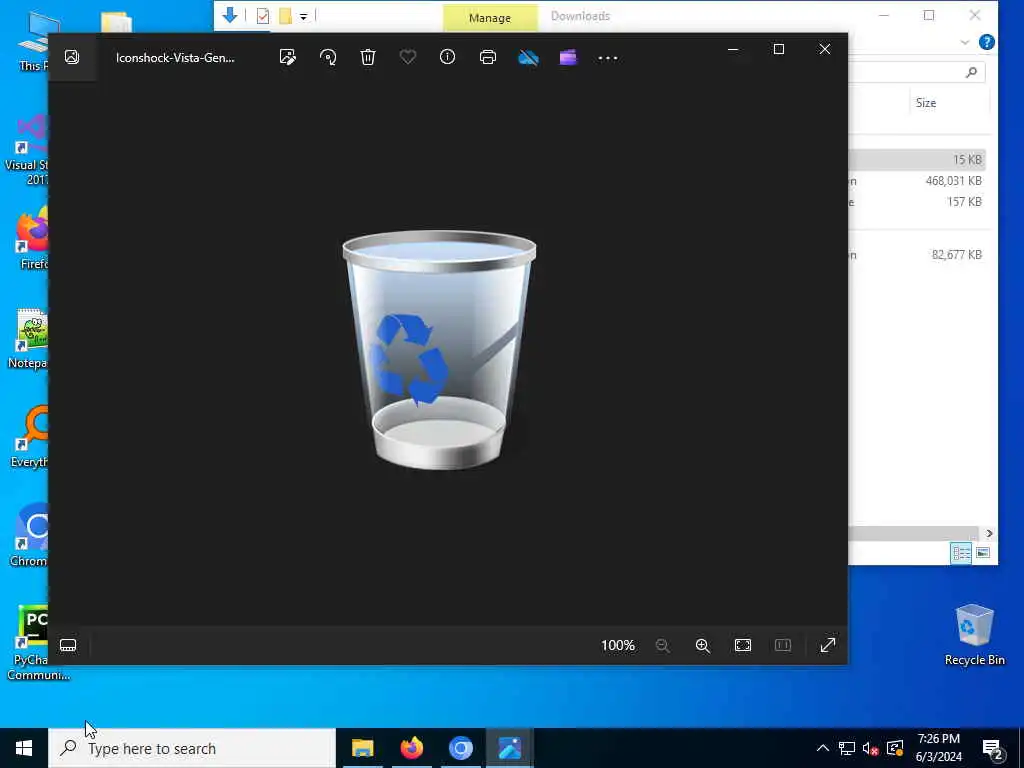
Task: Open the notification Action Center icon
Action: [x=993, y=749]
